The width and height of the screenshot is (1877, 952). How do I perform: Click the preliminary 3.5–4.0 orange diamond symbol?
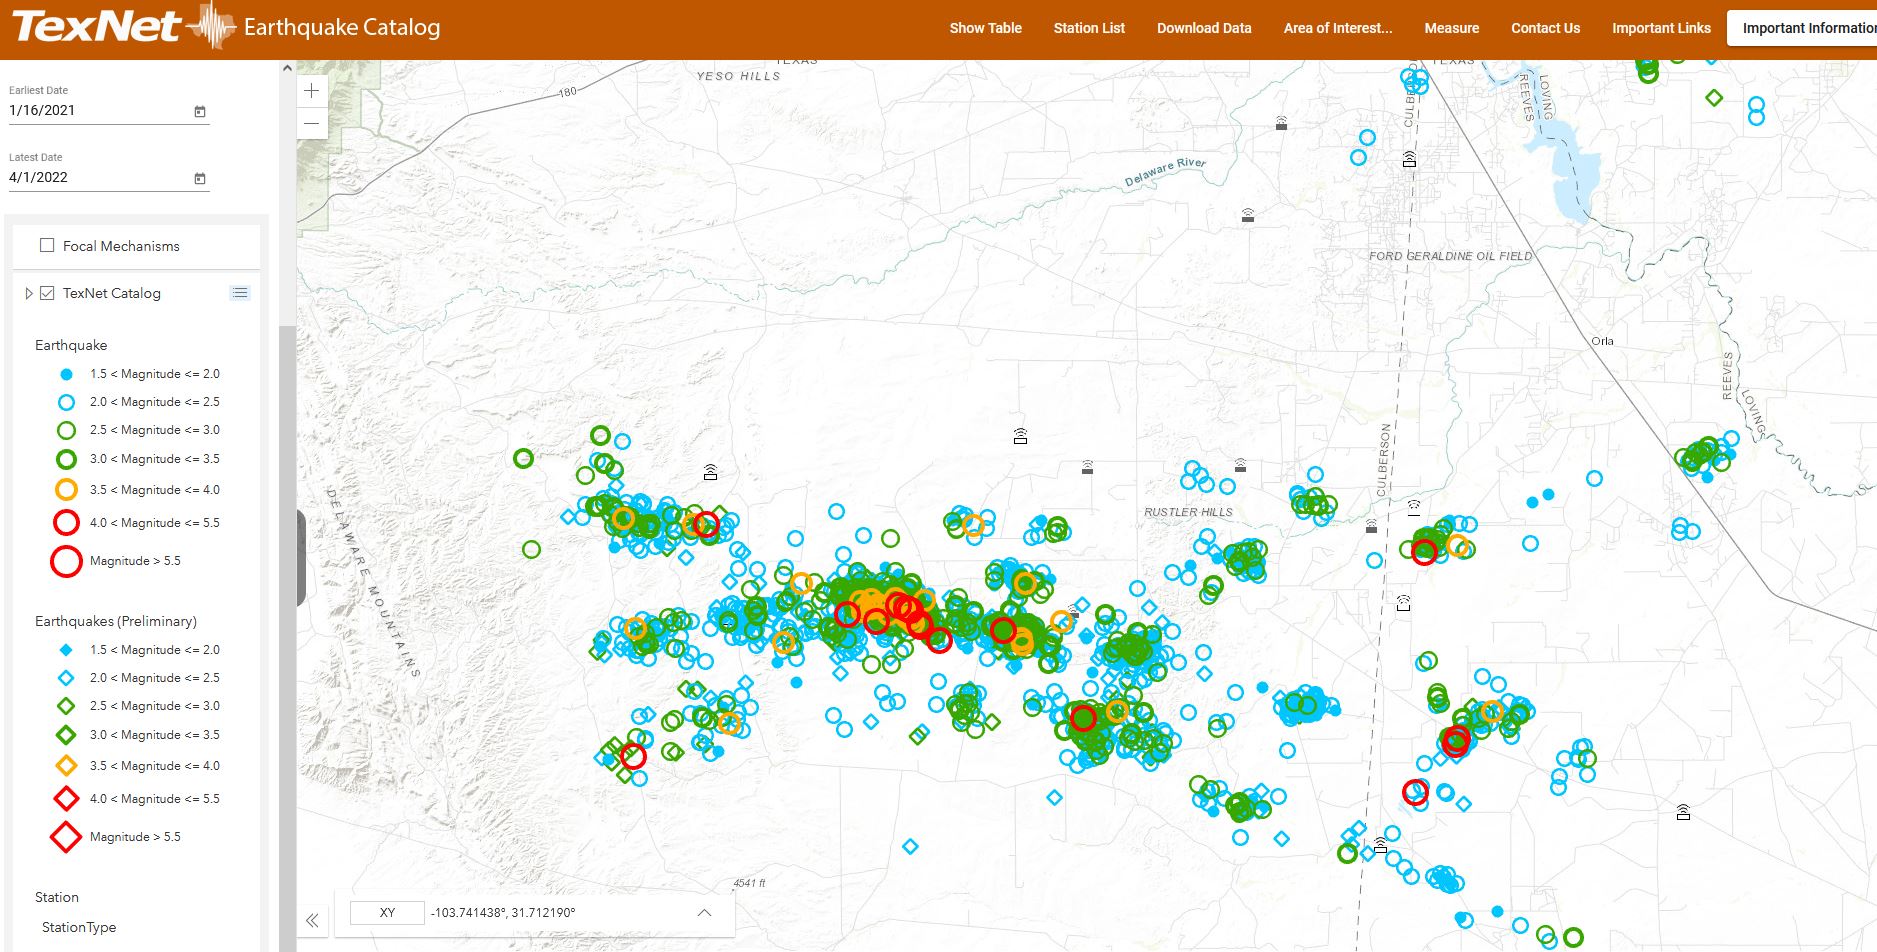pos(66,766)
